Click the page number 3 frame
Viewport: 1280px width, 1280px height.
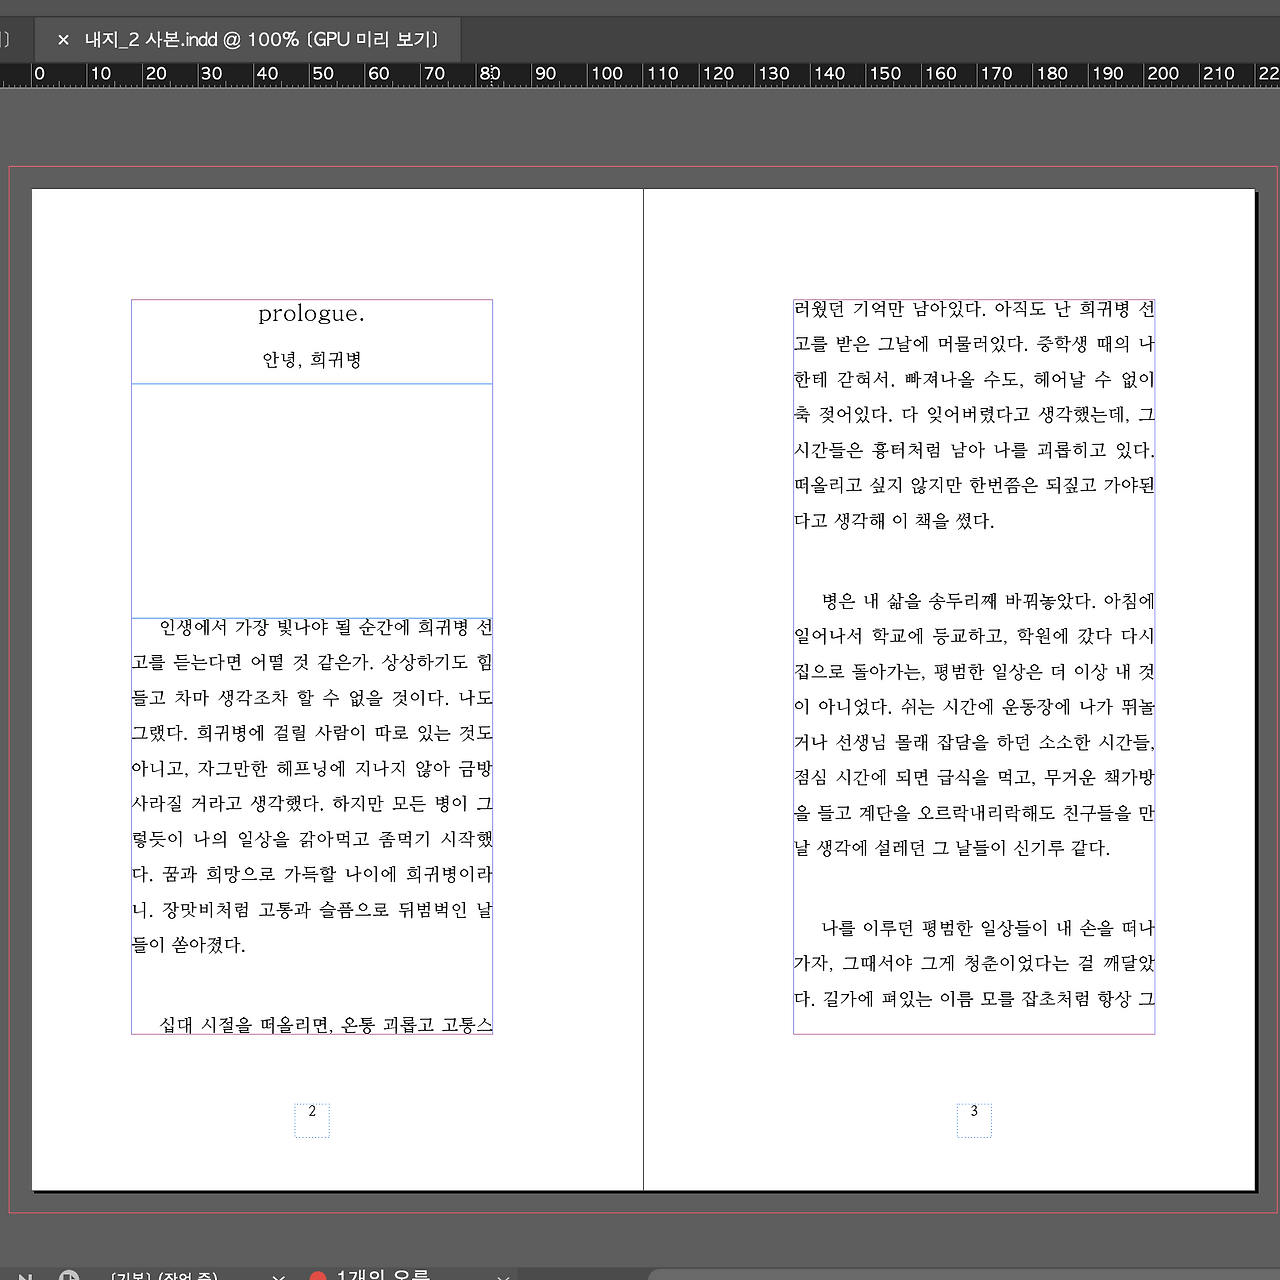pos(974,1120)
